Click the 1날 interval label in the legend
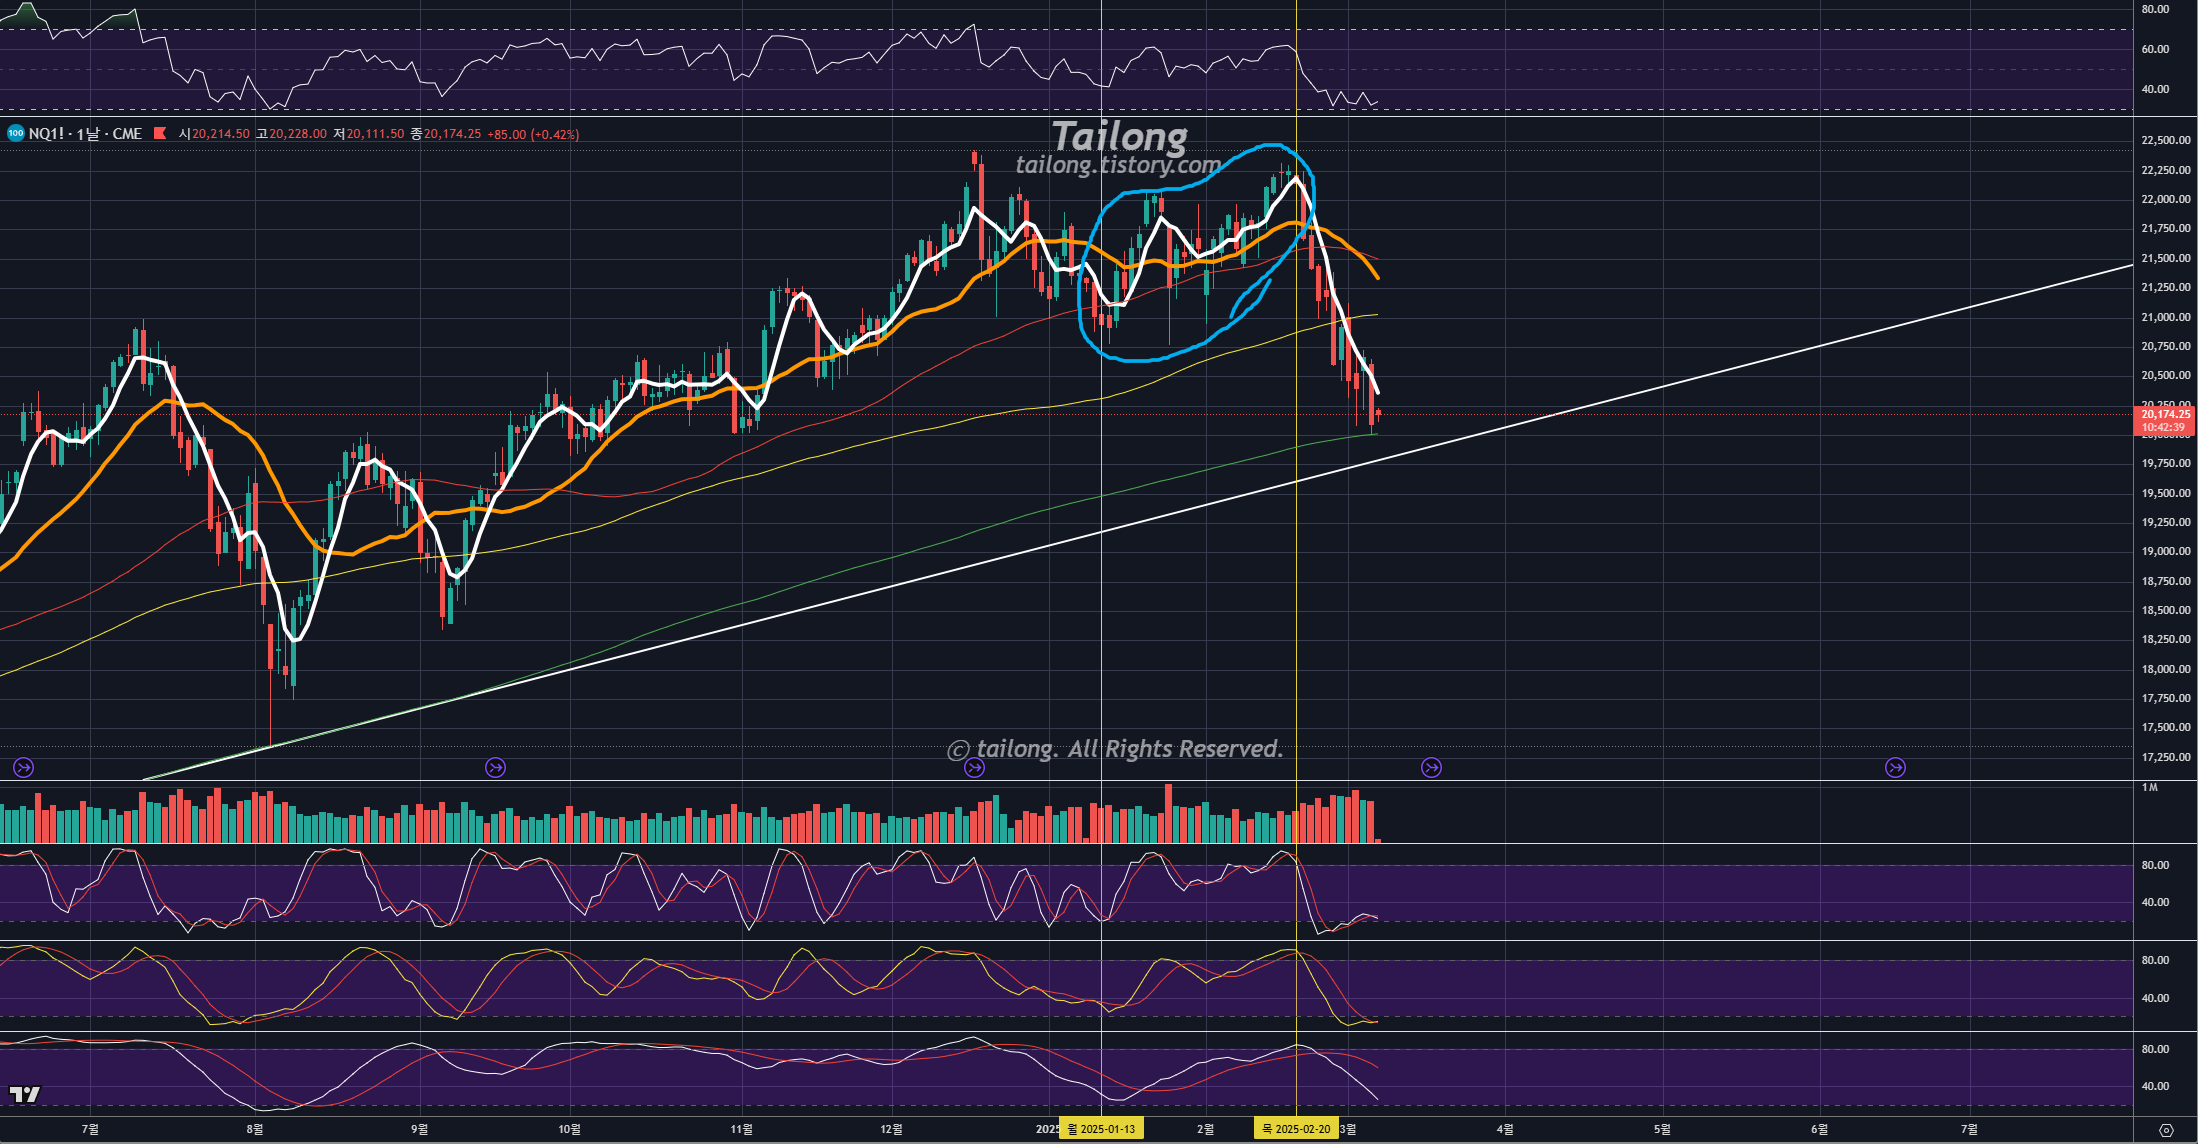2198x1144 pixels. (88, 133)
